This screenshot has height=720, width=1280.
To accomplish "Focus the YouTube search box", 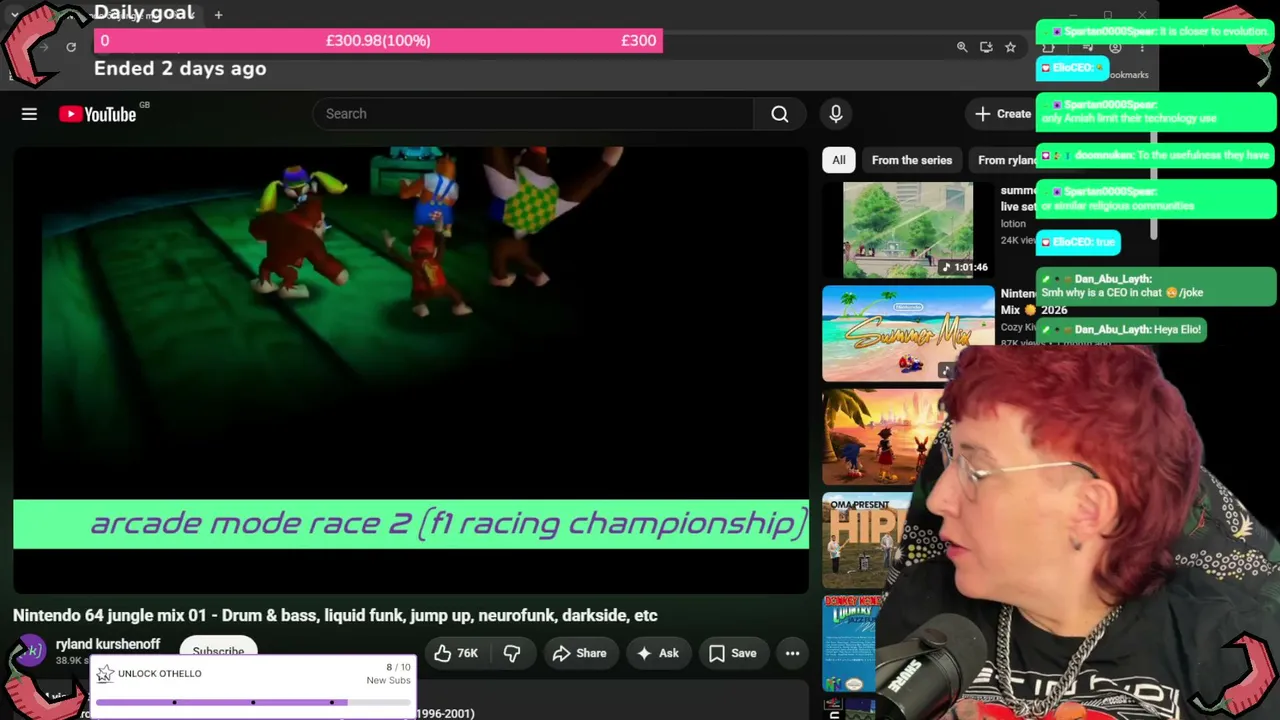I will (x=533, y=114).
